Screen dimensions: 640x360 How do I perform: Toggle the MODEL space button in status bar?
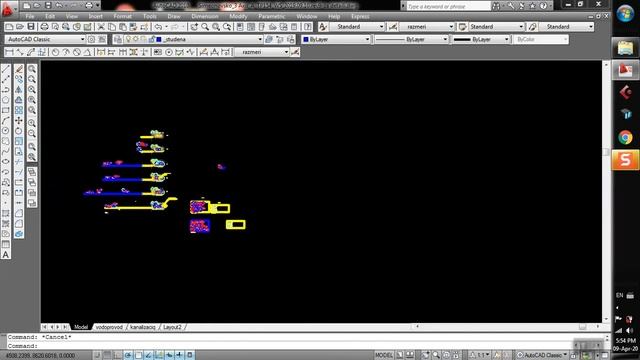[384, 355]
